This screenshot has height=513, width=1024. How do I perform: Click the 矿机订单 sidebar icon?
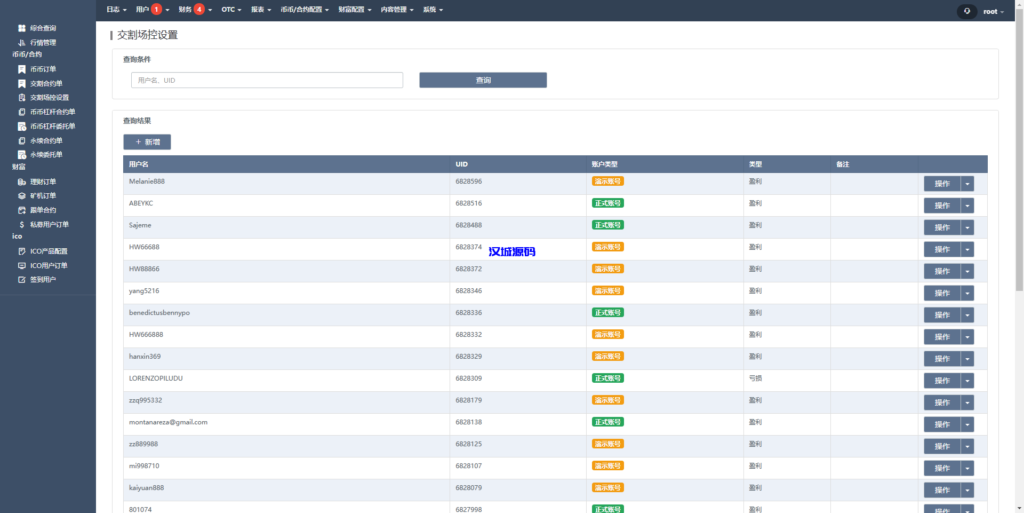22,196
